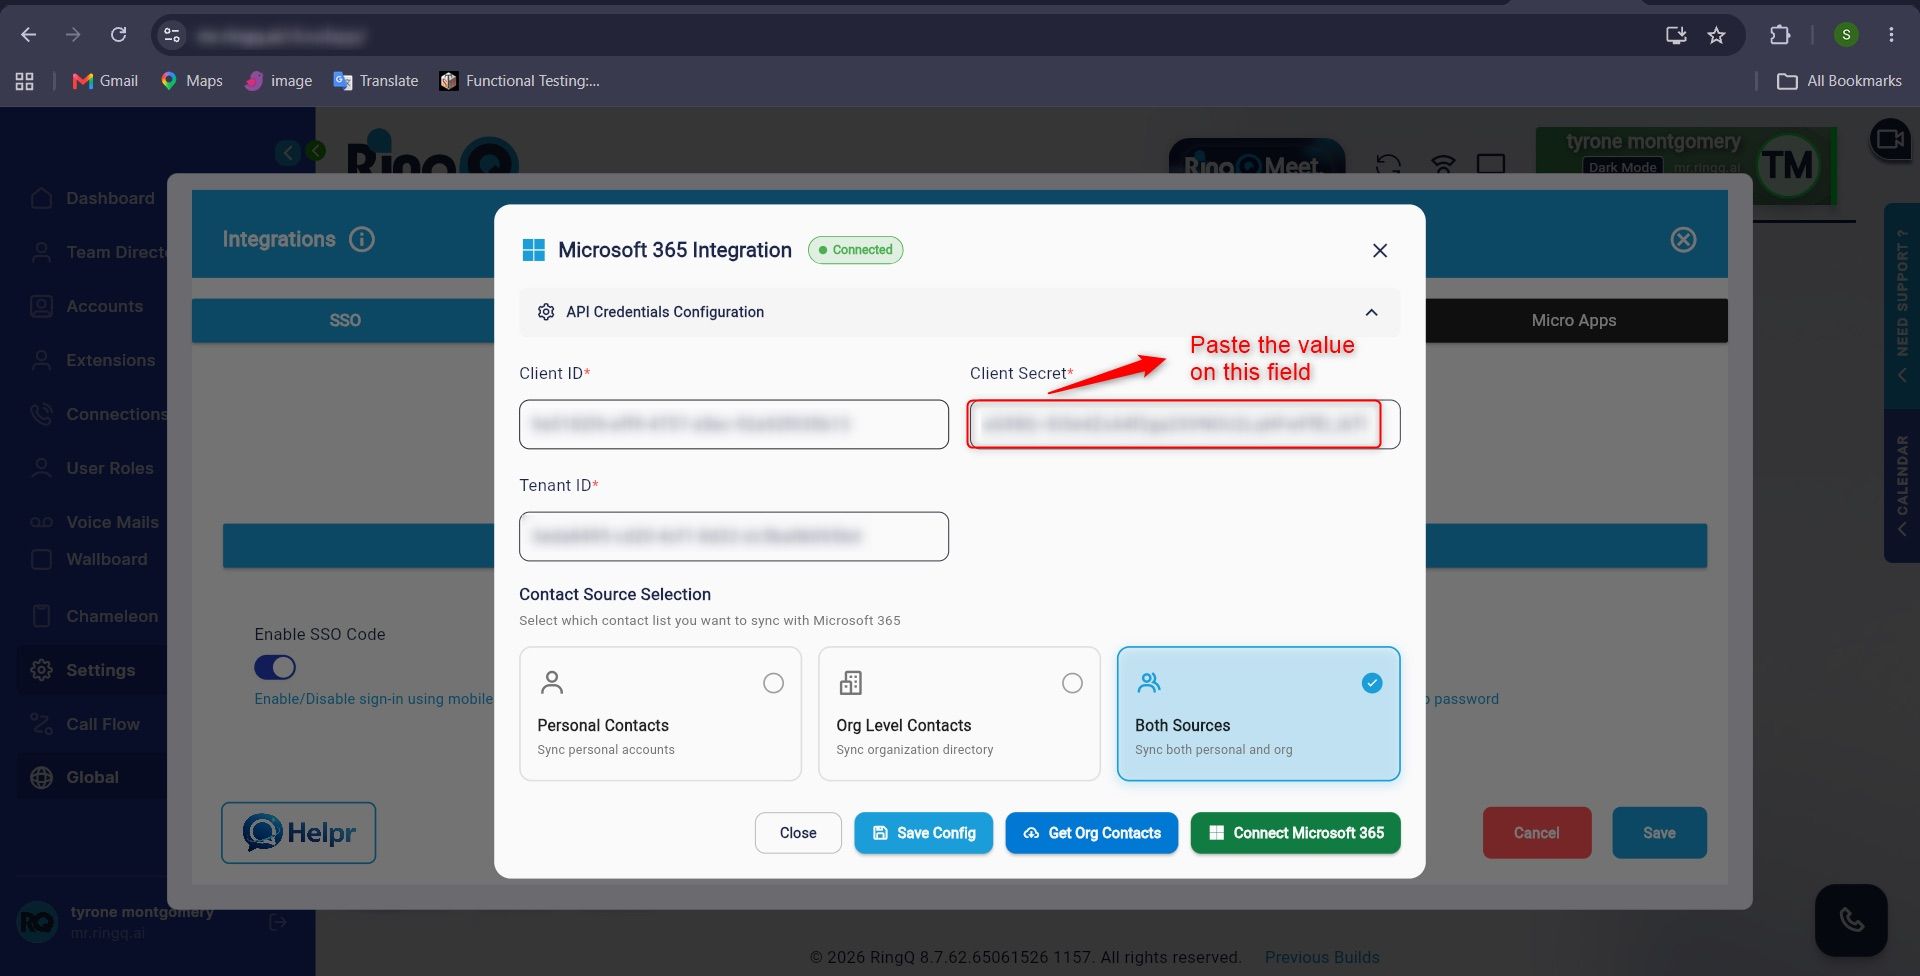Open User Roles from the sidebar
Screen dimensions: 1920x976
tap(92, 468)
